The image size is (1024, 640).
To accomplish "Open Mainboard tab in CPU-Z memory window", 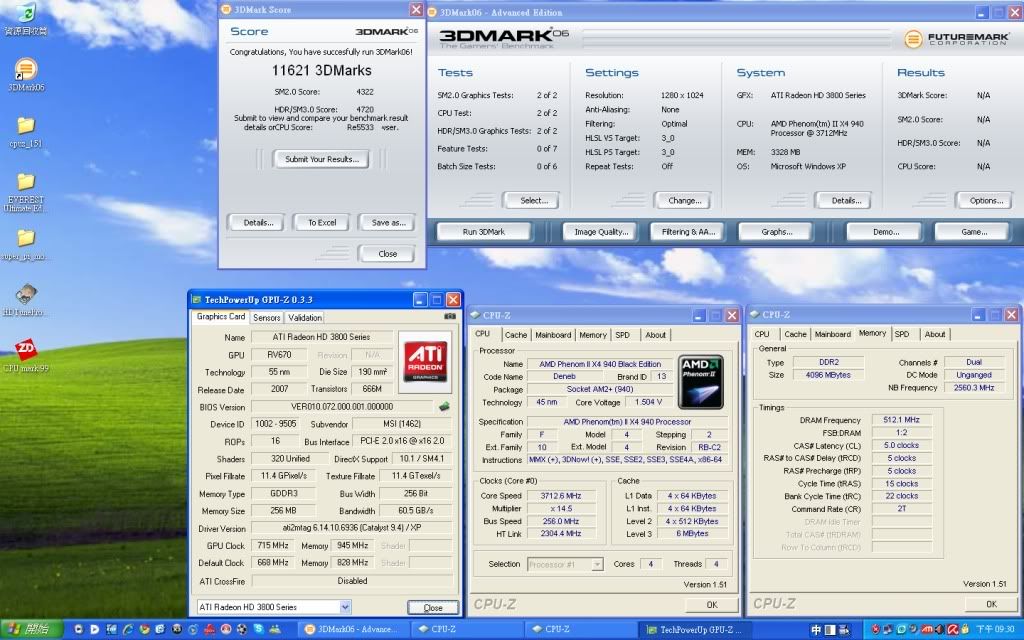I will (x=833, y=334).
